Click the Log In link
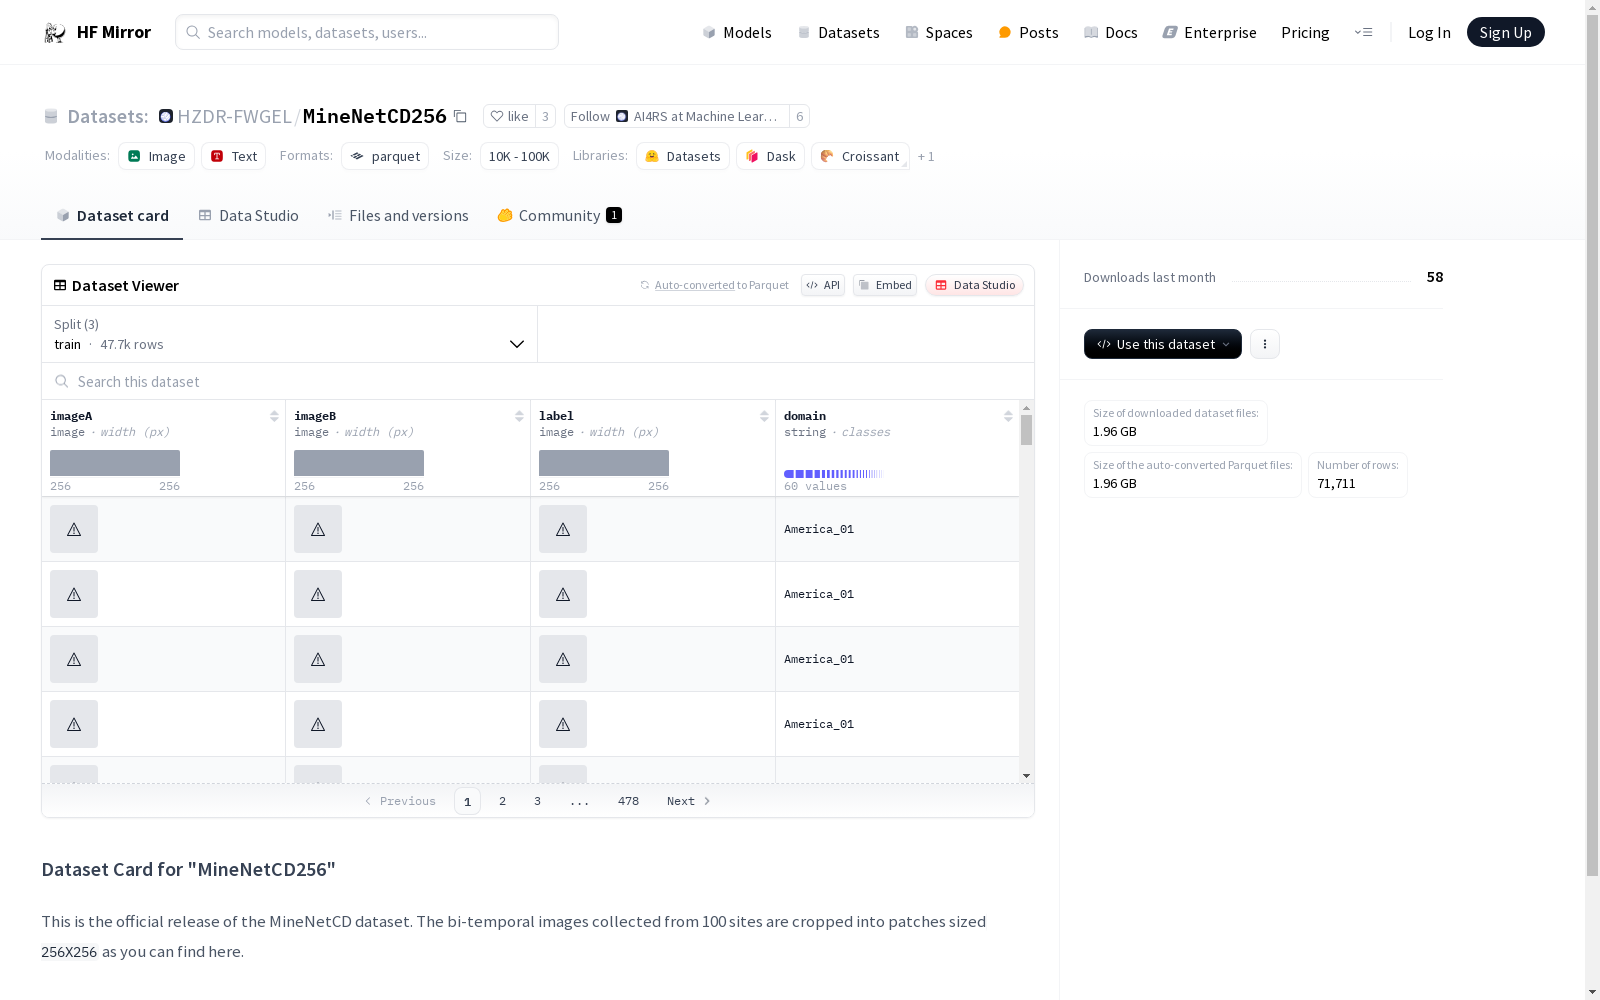Image resolution: width=1600 pixels, height=1000 pixels. pos(1429,32)
